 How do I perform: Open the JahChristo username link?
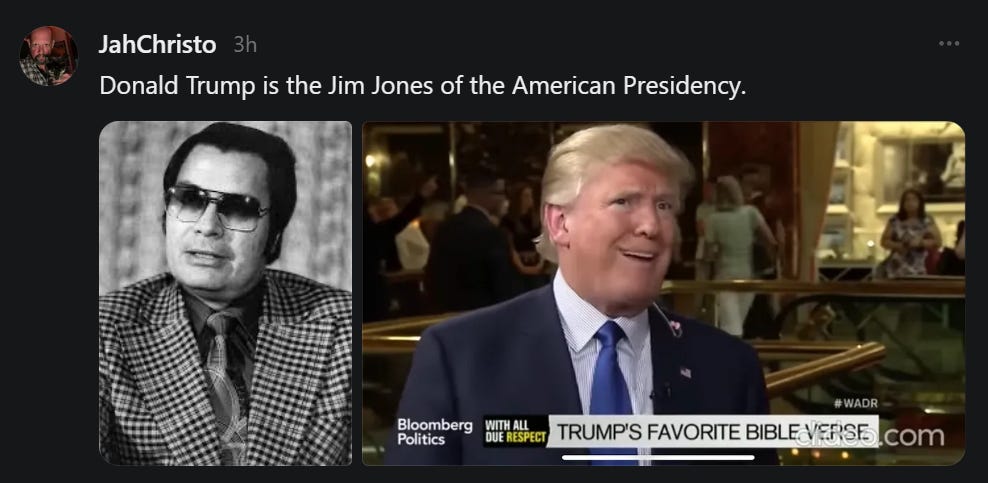[x=158, y=45]
